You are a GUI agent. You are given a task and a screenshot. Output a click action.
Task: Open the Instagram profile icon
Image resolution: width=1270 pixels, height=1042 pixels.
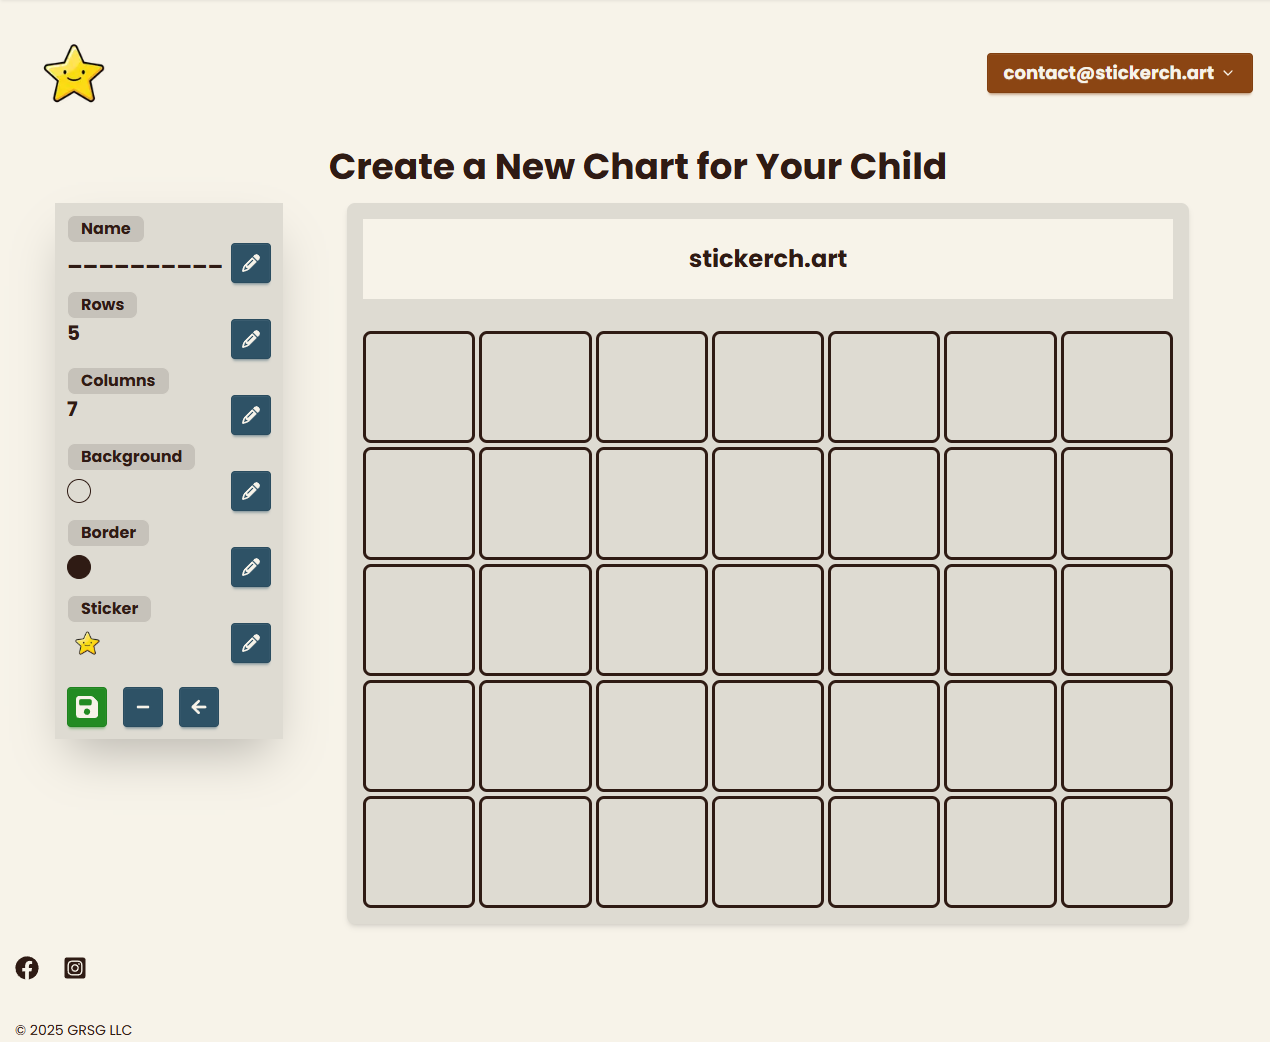[75, 968]
